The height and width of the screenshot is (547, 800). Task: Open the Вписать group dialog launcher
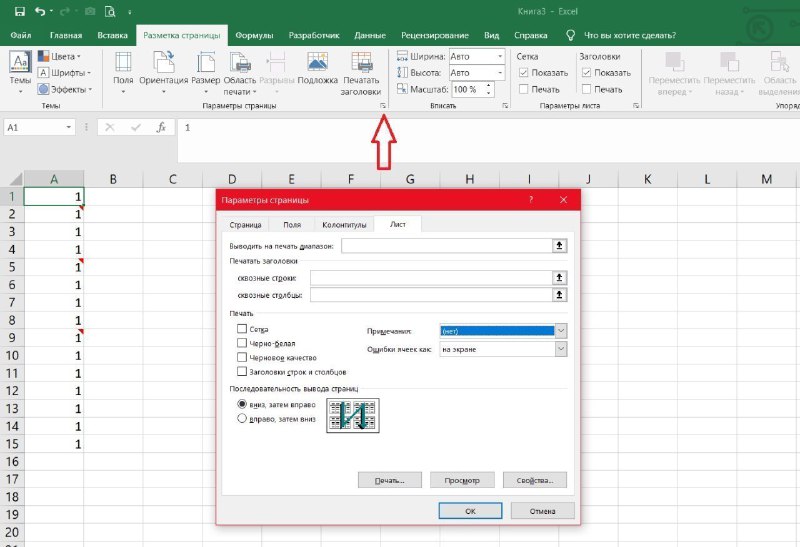click(x=505, y=106)
